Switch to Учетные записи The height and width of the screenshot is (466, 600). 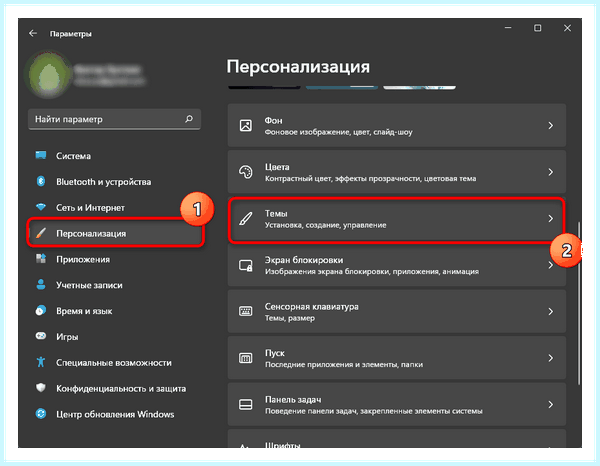pos(114,285)
